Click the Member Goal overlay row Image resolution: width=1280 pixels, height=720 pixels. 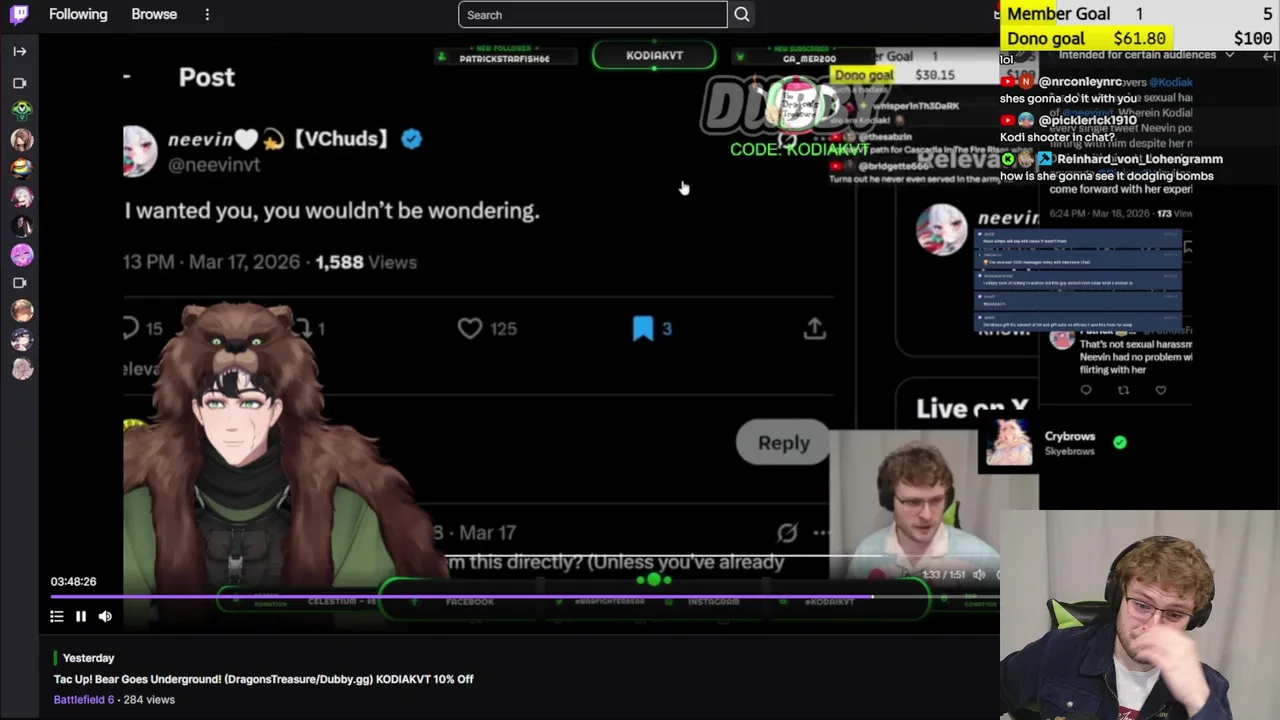coord(1140,14)
